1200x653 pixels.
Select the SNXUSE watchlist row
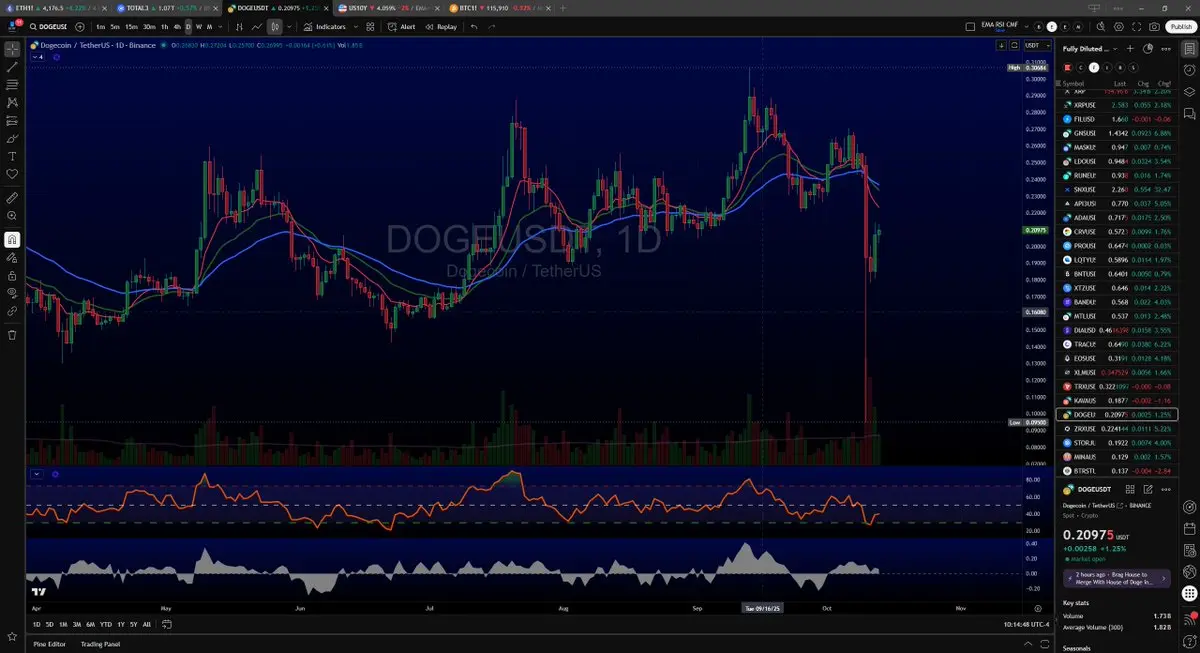tap(1116, 189)
